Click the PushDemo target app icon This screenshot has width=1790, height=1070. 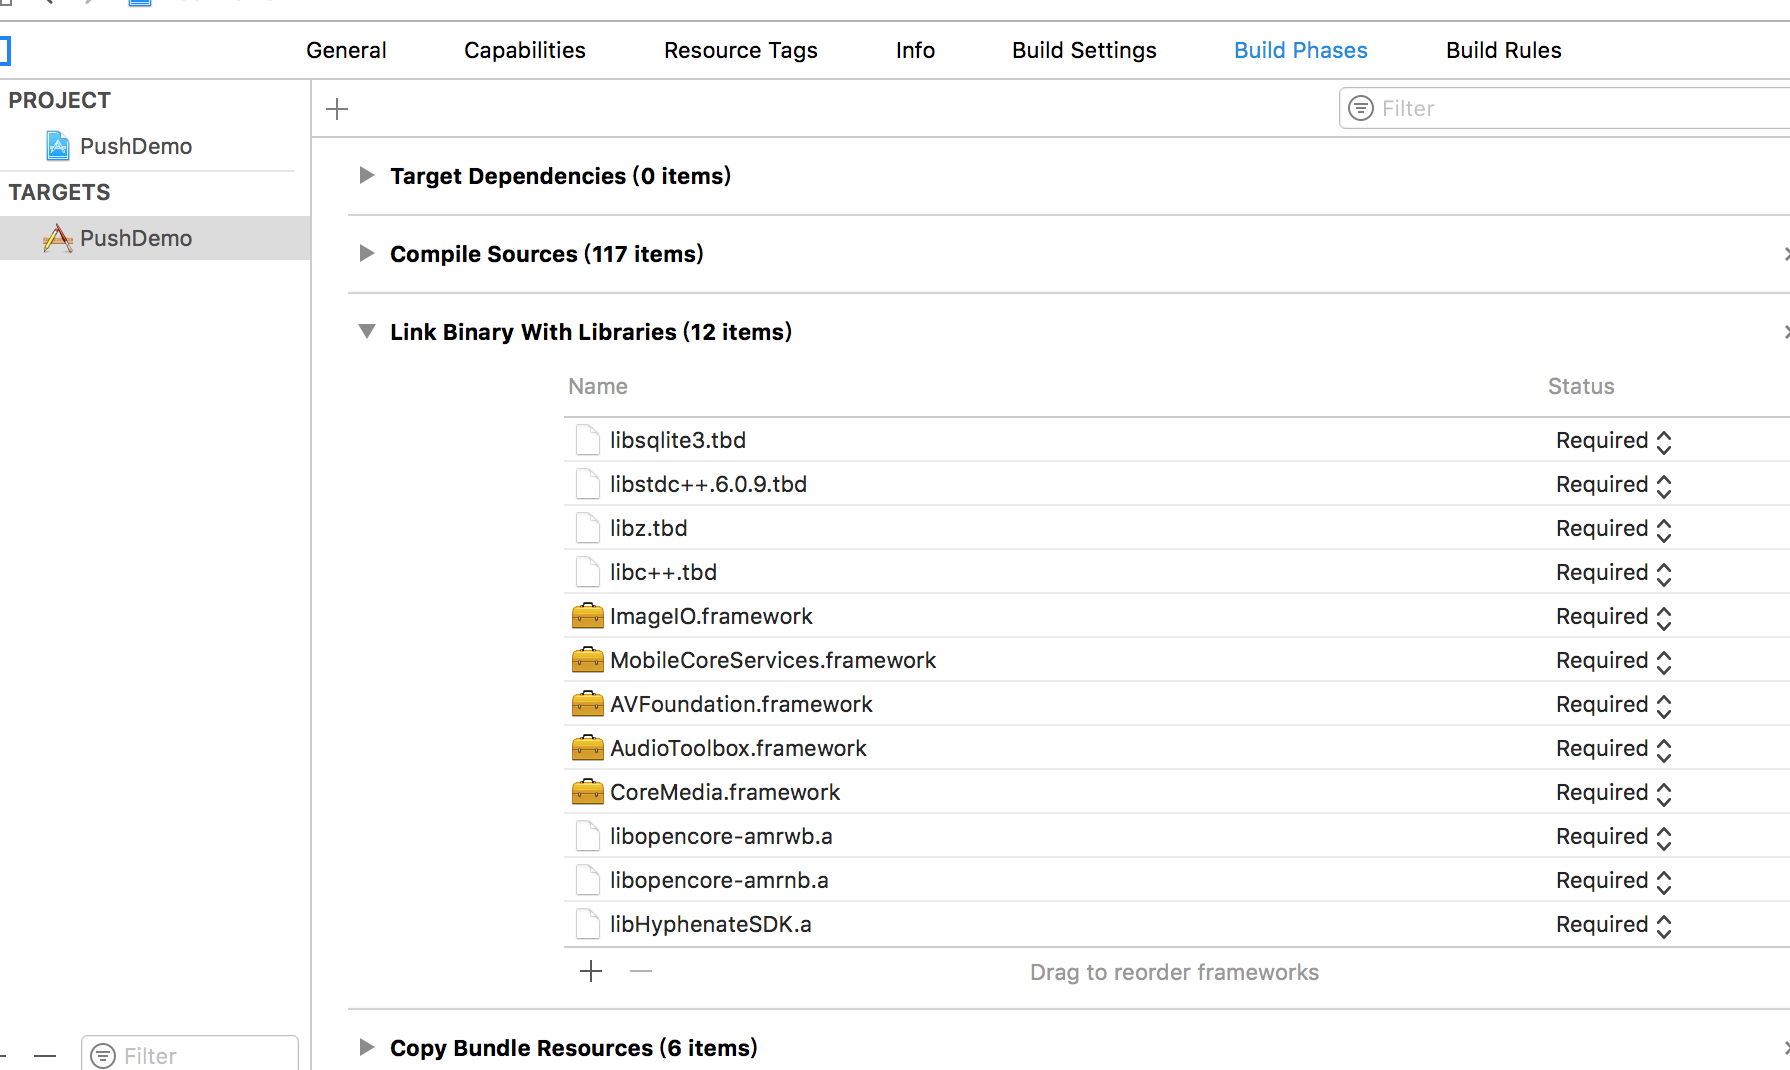tap(58, 238)
